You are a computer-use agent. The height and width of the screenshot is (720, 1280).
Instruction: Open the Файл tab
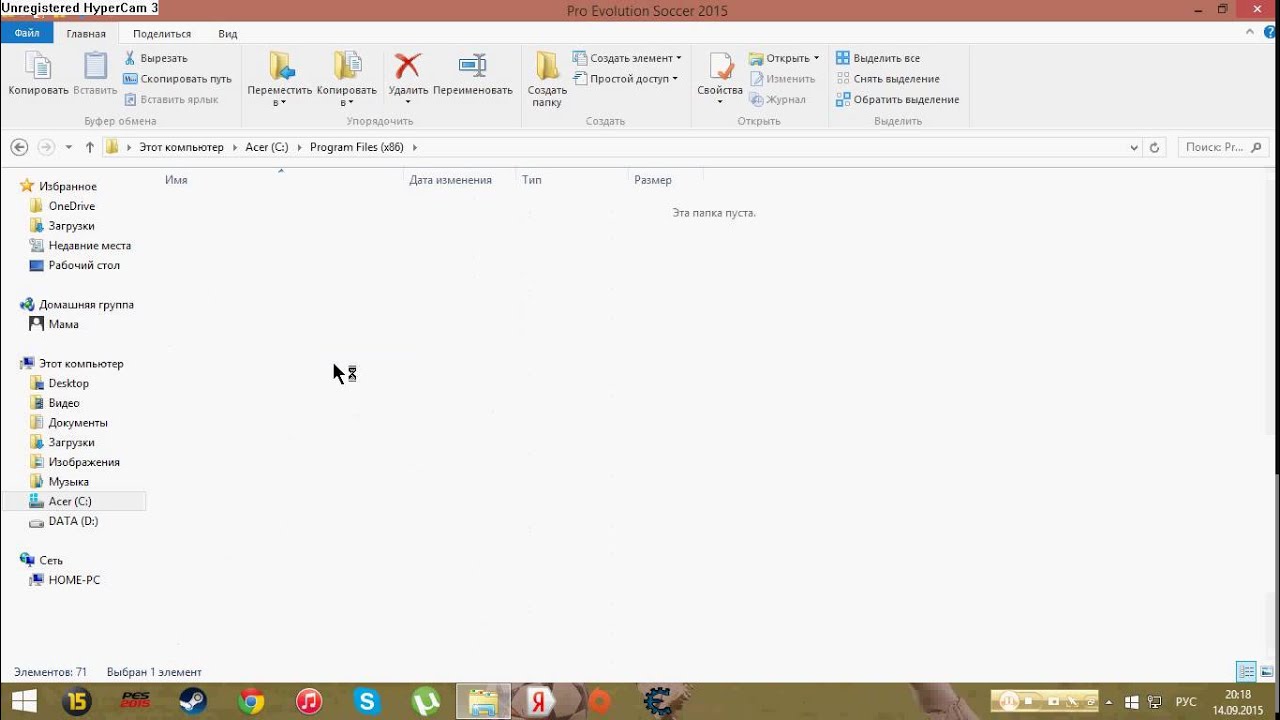(27, 33)
